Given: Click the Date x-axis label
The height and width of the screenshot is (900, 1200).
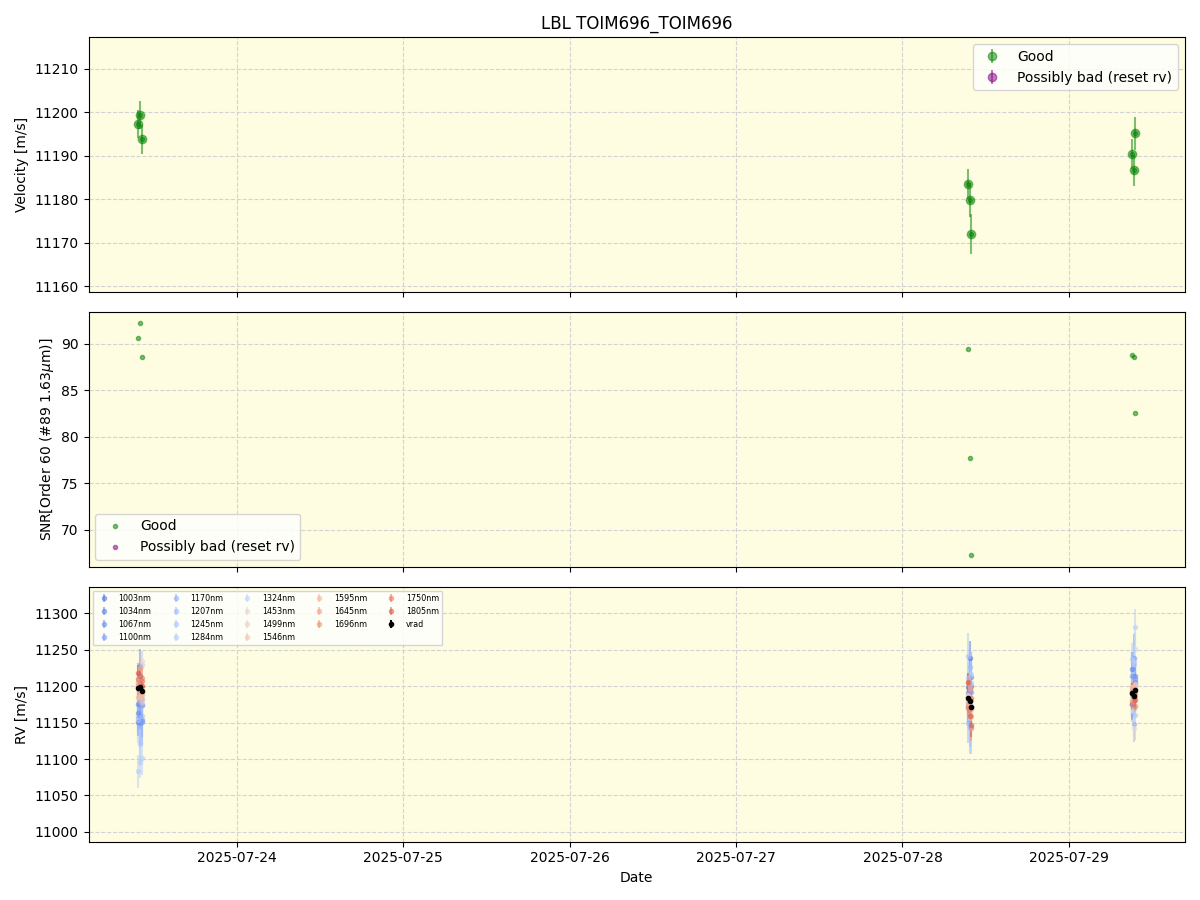Looking at the screenshot, I should [x=636, y=877].
